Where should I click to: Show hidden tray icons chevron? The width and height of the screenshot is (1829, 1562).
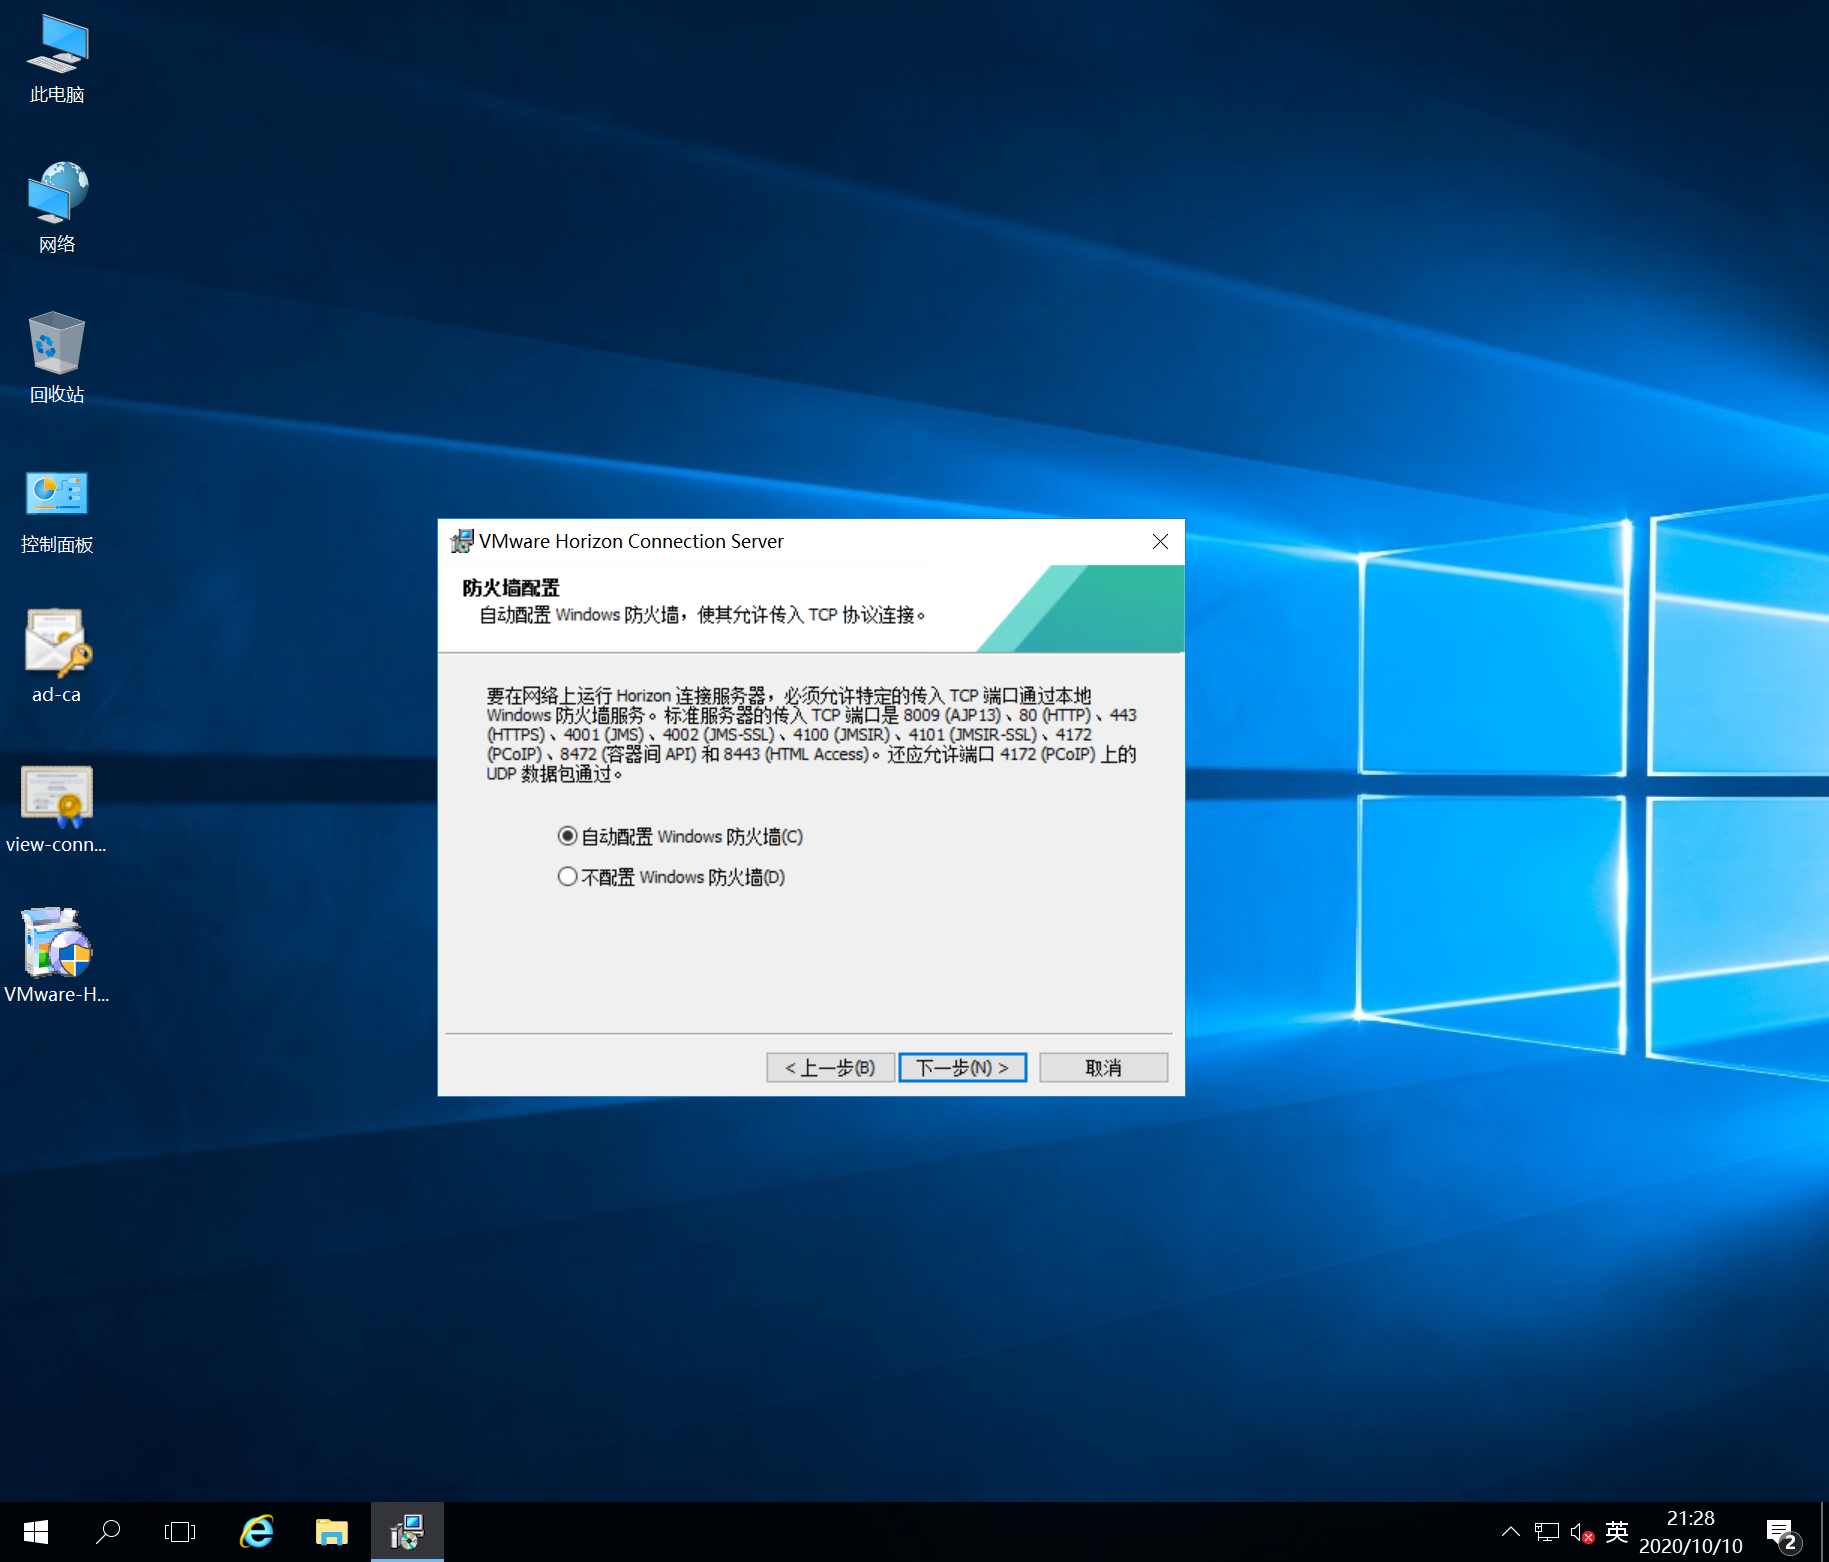(1511, 1532)
